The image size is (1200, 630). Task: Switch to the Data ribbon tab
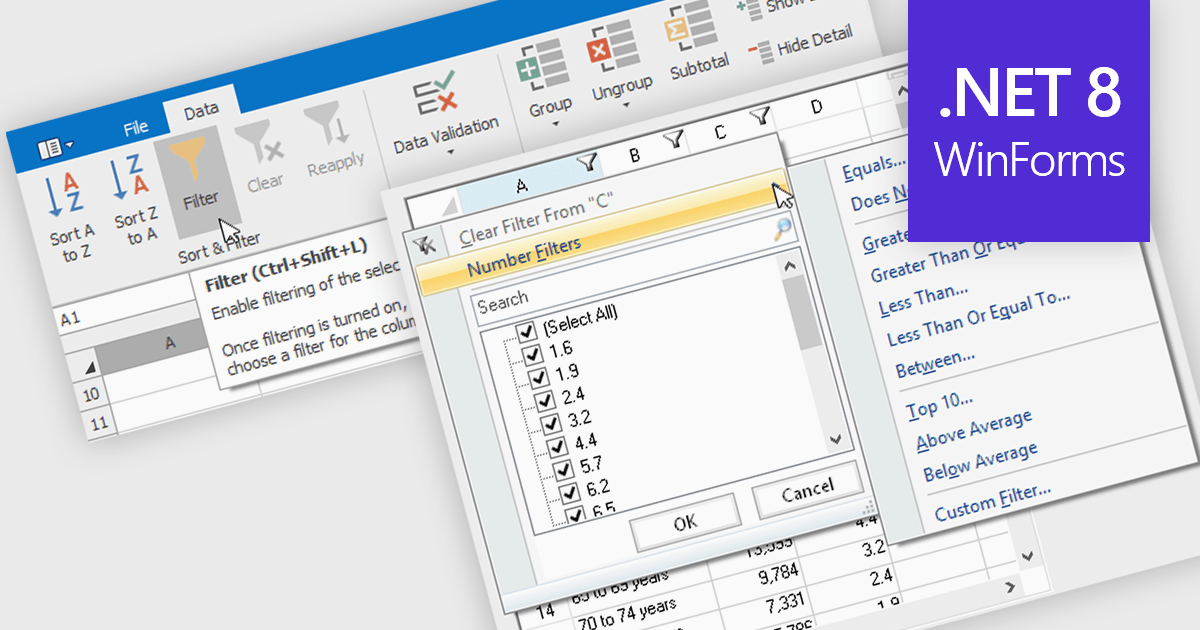201,111
